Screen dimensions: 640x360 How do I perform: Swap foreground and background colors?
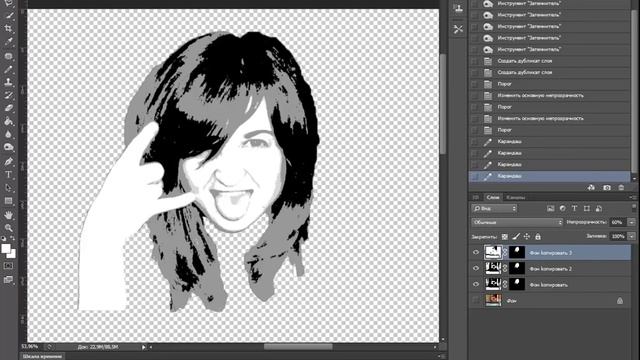(x=13, y=238)
